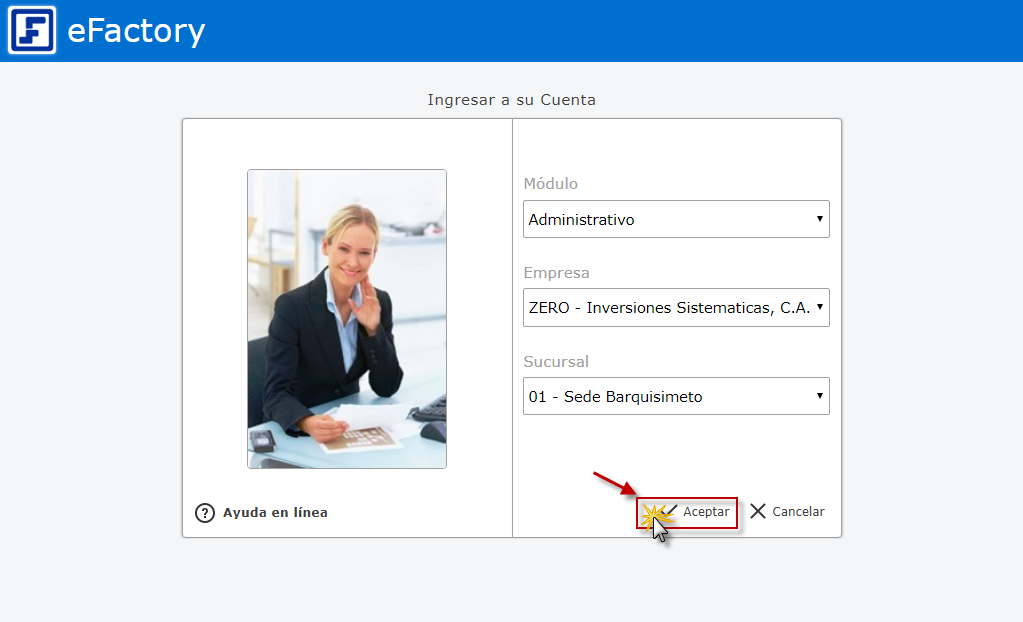Click the arrow on the Sucursal combo box
This screenshot has height=622, width=1023.
(820, 396)
